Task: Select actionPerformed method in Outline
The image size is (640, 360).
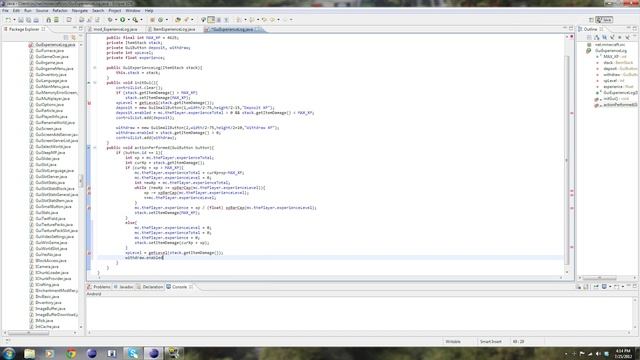Action: 616,105
